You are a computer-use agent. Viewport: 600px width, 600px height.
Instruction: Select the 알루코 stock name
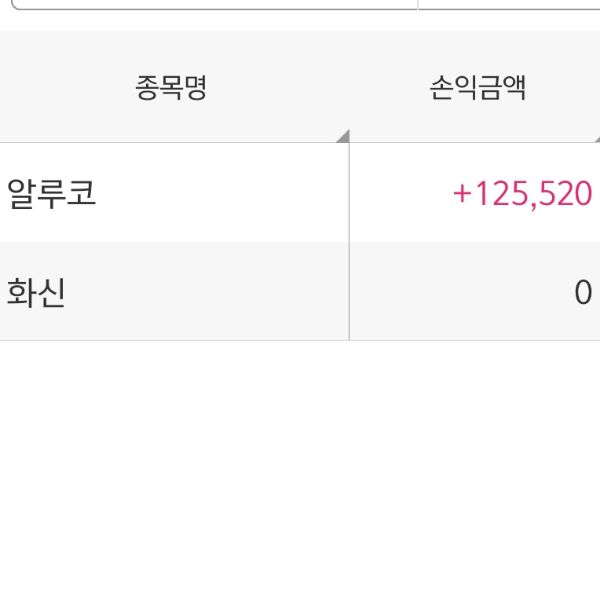[52, 192]
